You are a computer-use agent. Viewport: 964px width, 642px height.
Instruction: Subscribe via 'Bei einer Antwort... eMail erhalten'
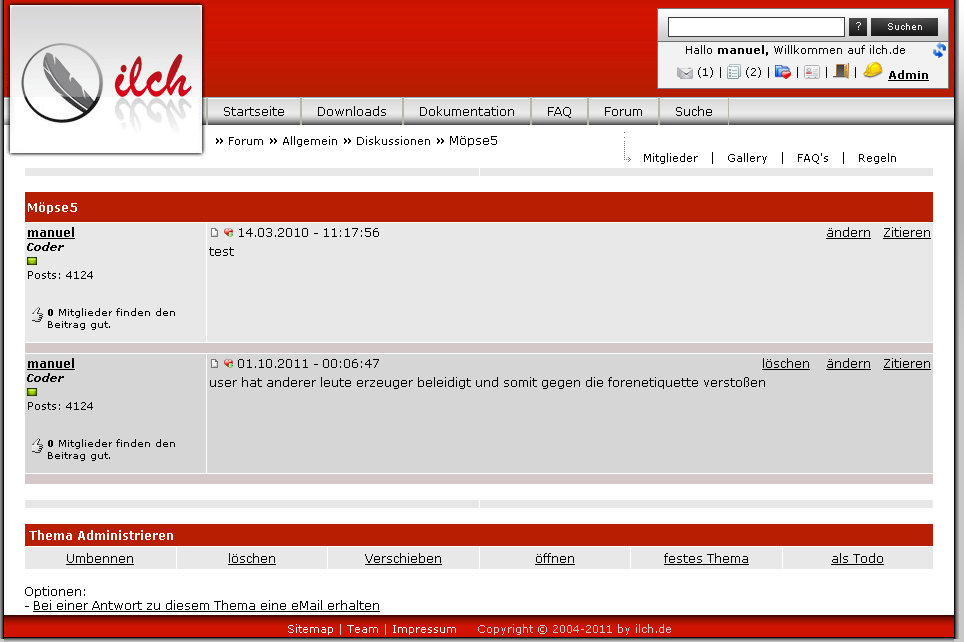point(206,605)
